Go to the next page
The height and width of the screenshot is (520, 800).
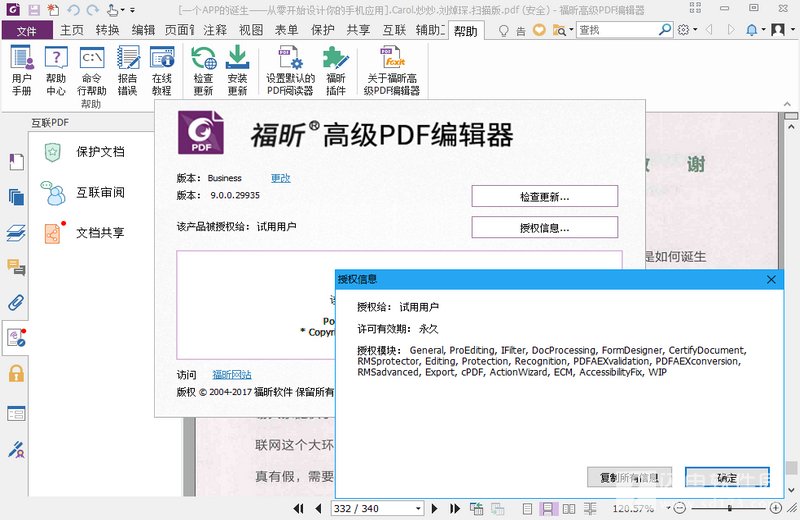tap(435, 508)
